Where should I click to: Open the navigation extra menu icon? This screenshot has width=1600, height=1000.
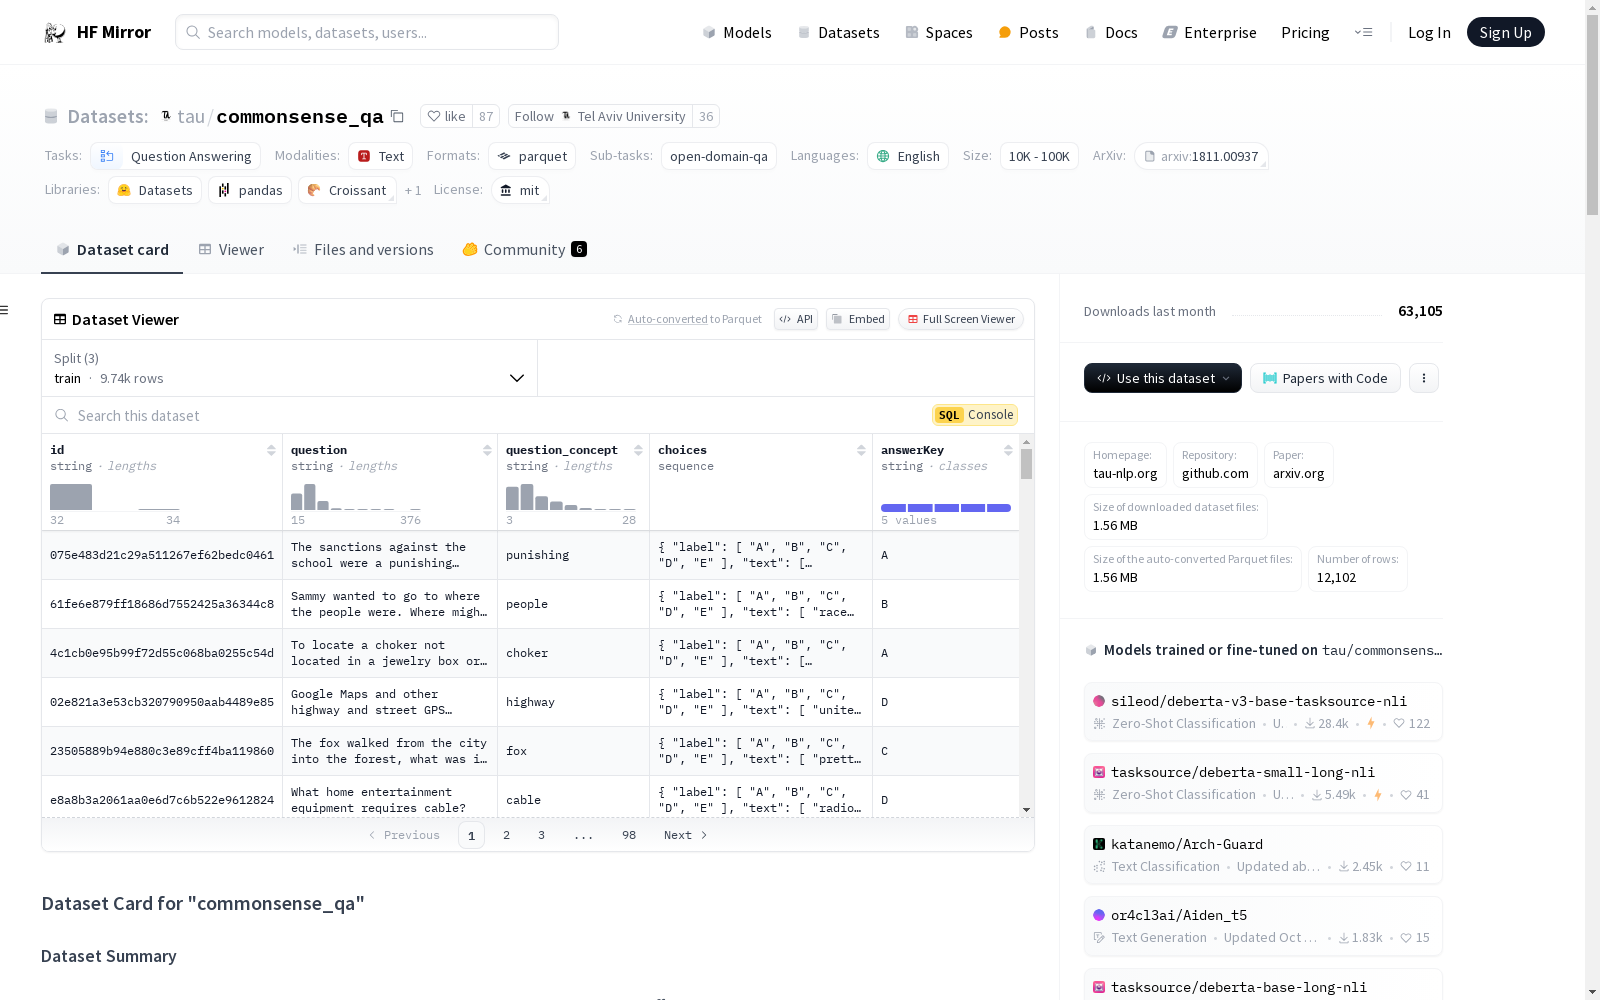pyautogui.click(x=1363, y=32)
